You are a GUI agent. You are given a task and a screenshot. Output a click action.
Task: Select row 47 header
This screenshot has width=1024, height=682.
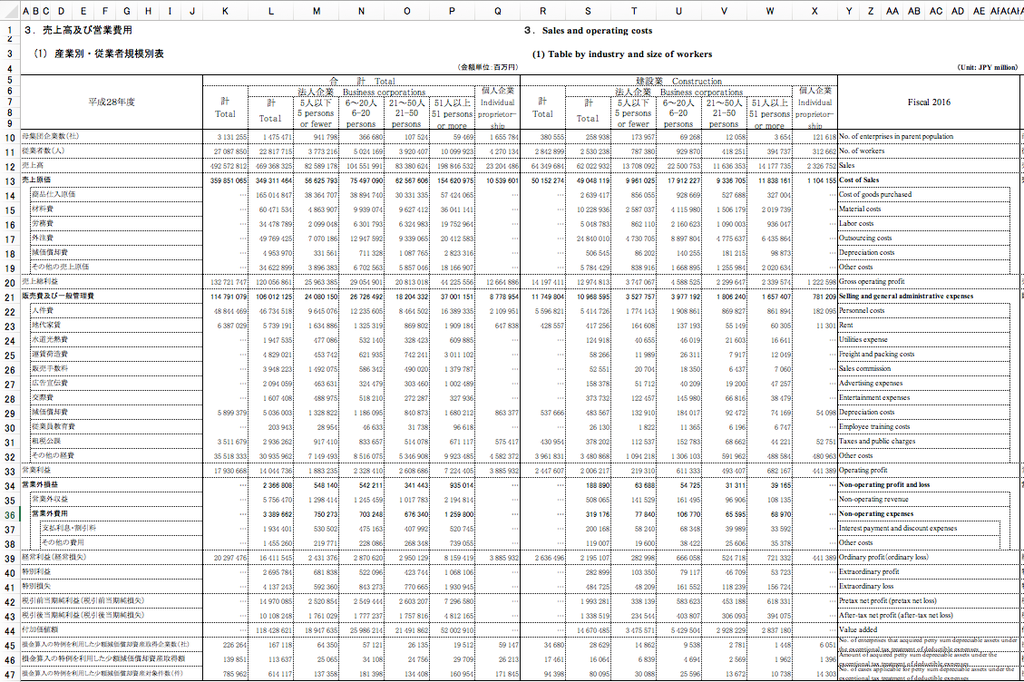tap(10, 674)
